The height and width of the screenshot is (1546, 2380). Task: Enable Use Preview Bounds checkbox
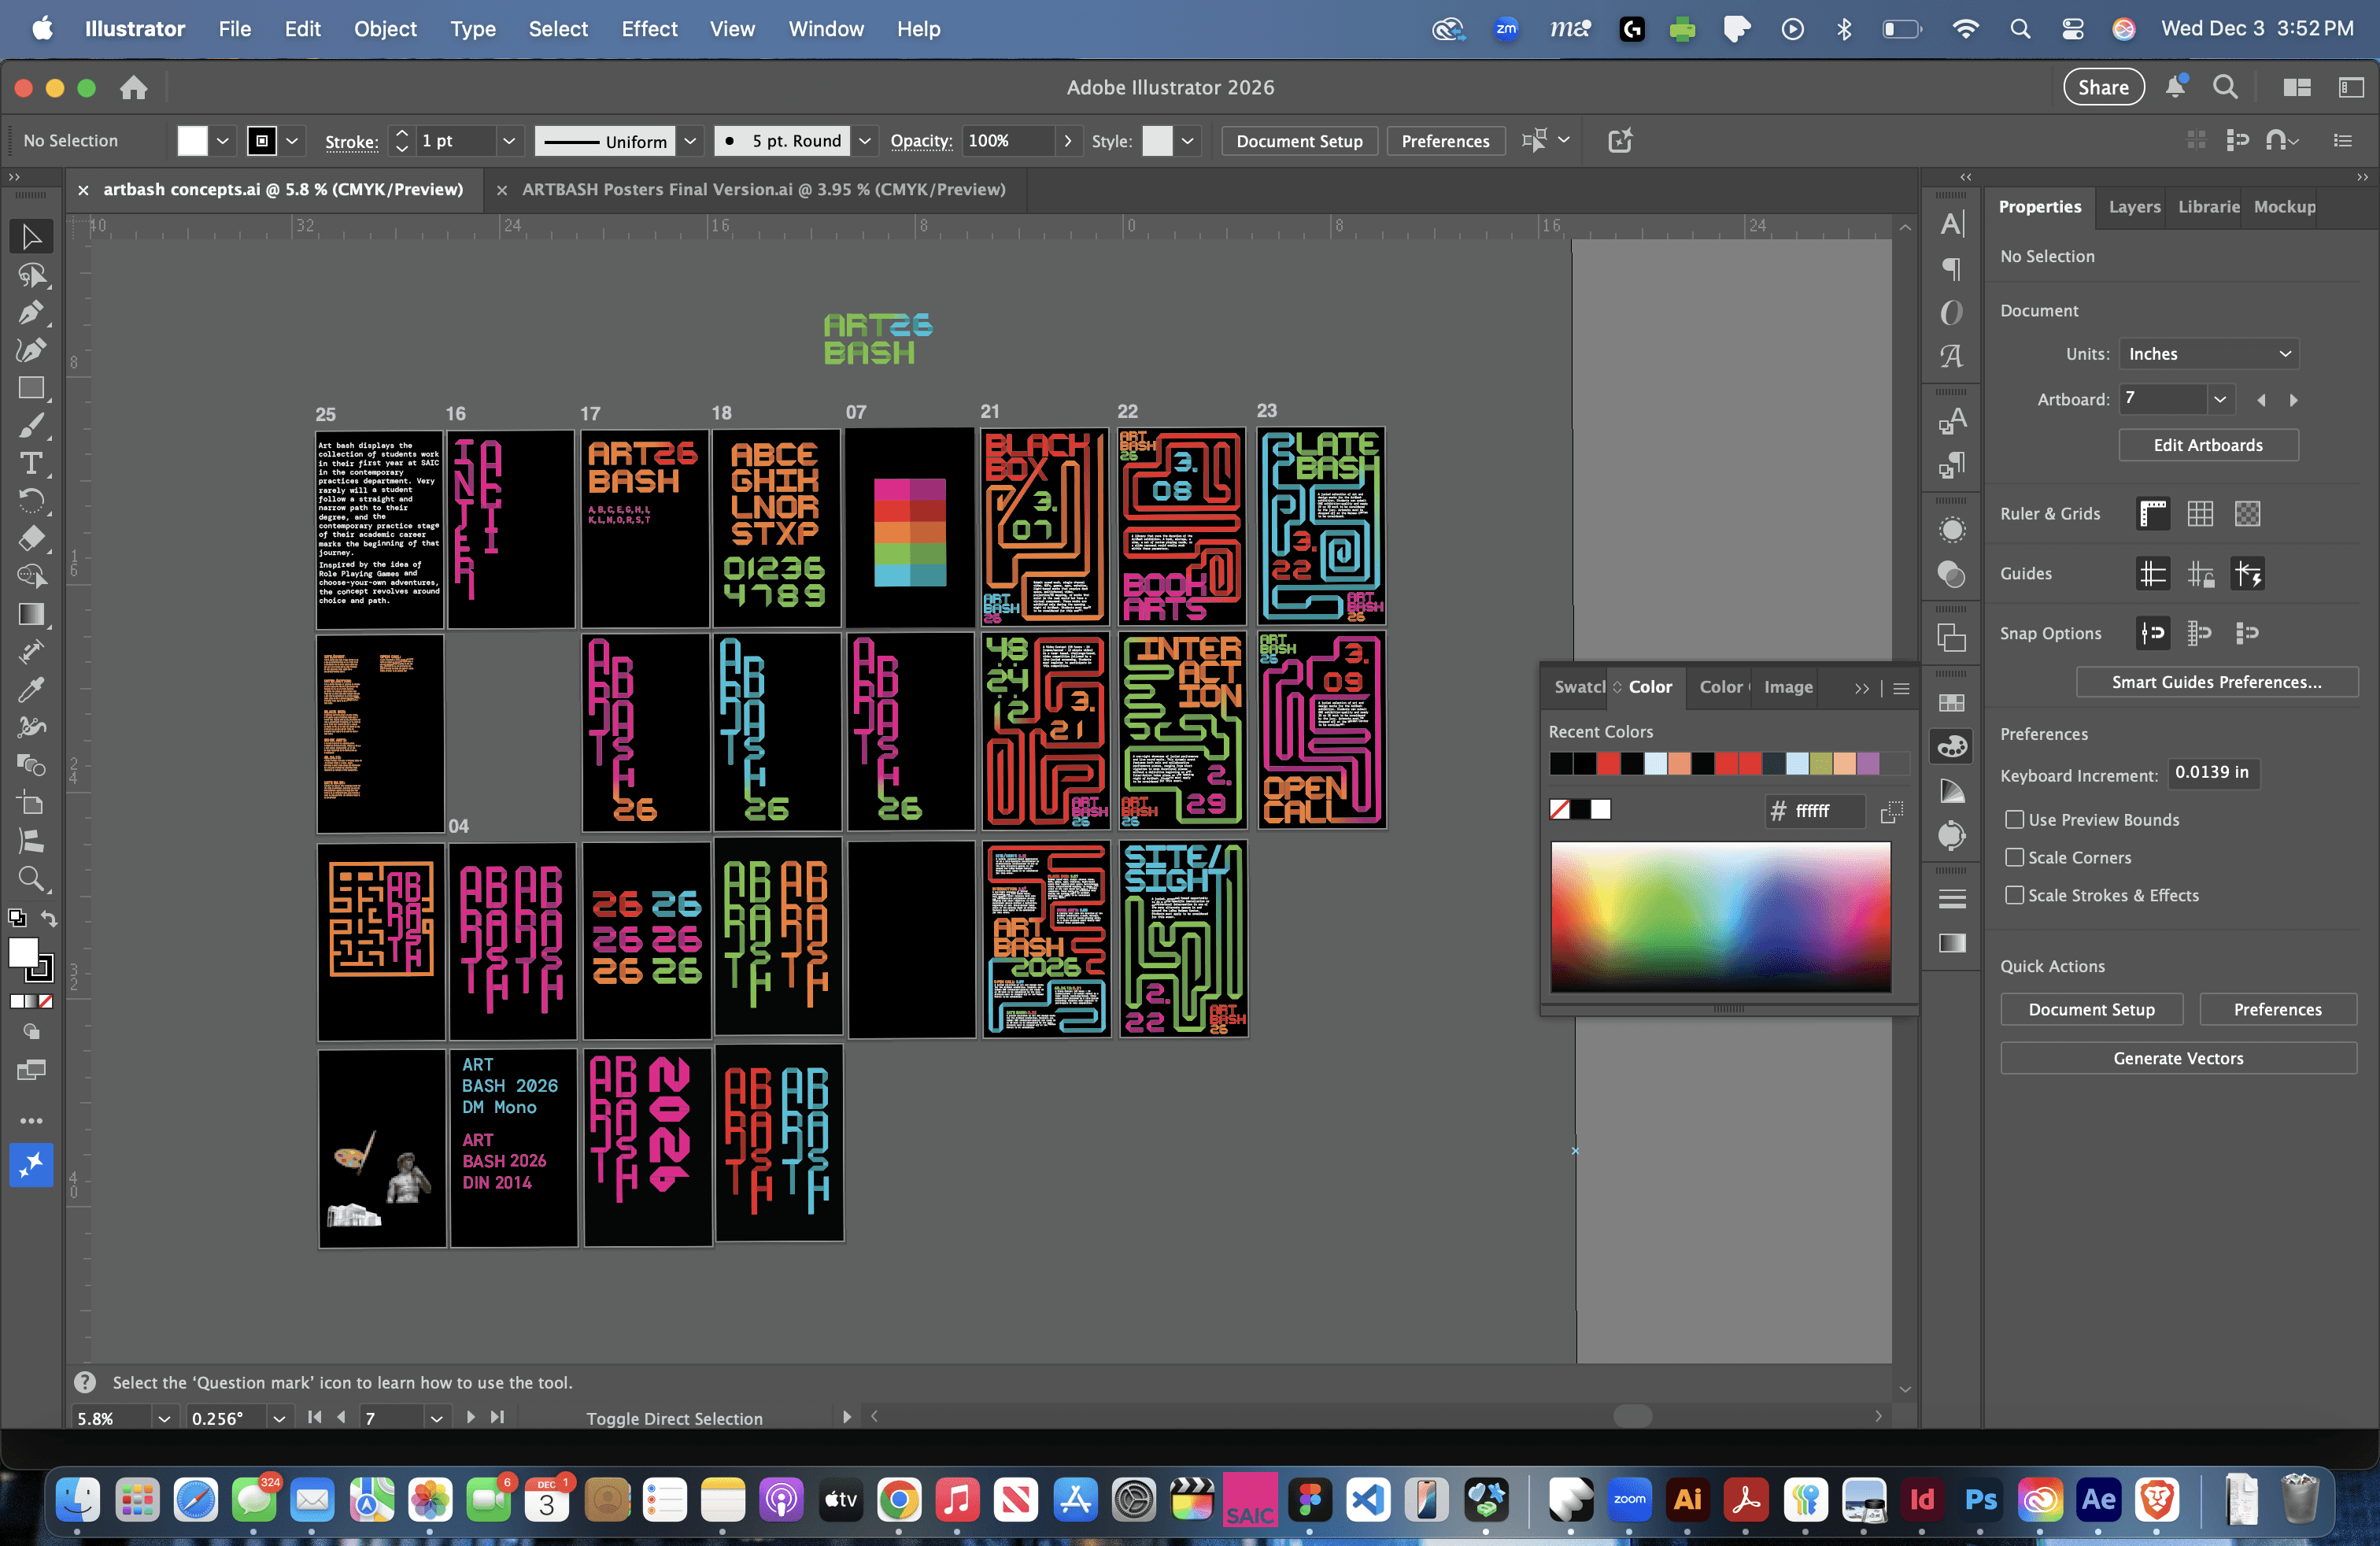[x=2015, y=820]
